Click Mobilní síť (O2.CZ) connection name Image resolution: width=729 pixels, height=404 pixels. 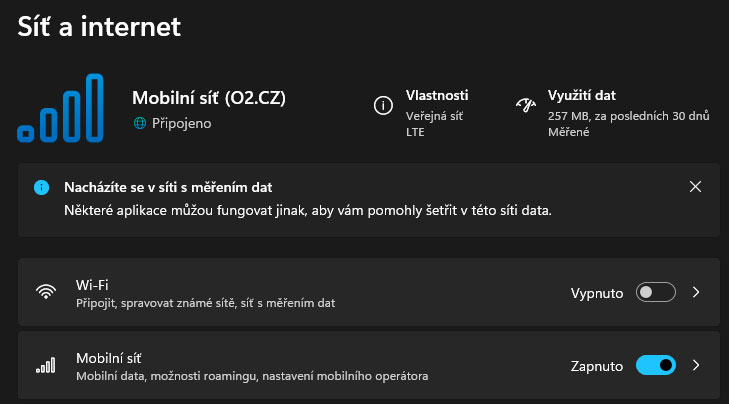click(x=209, y=98)
